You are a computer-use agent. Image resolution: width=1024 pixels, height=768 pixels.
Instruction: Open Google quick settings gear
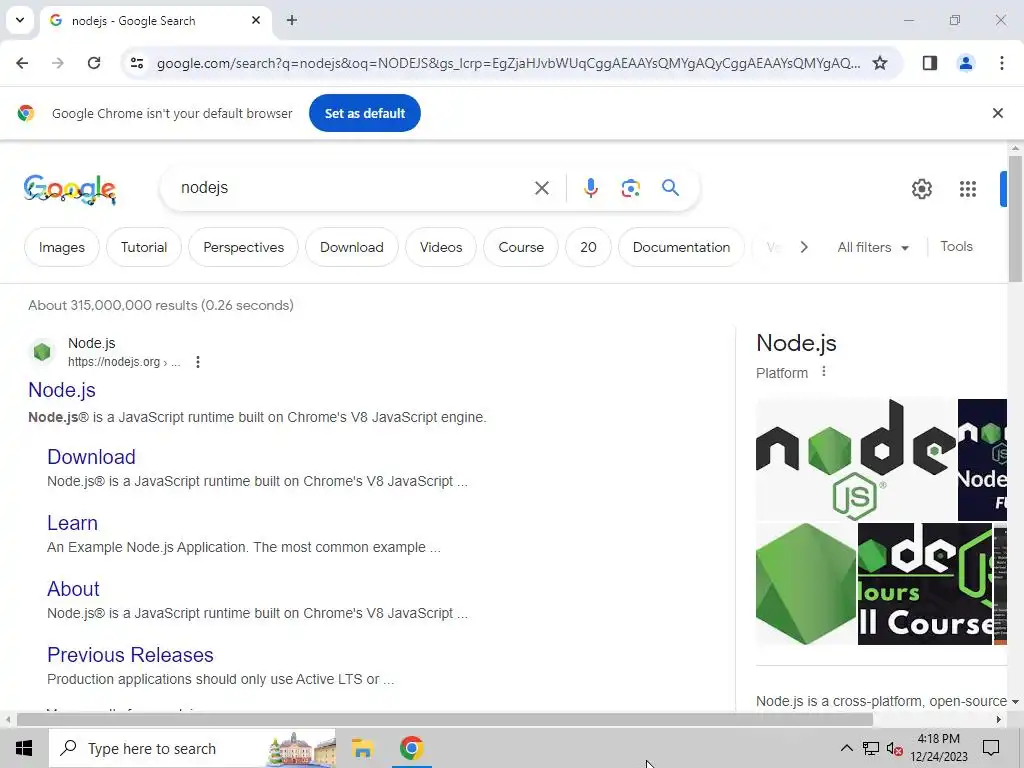click(x=921, y=189)
